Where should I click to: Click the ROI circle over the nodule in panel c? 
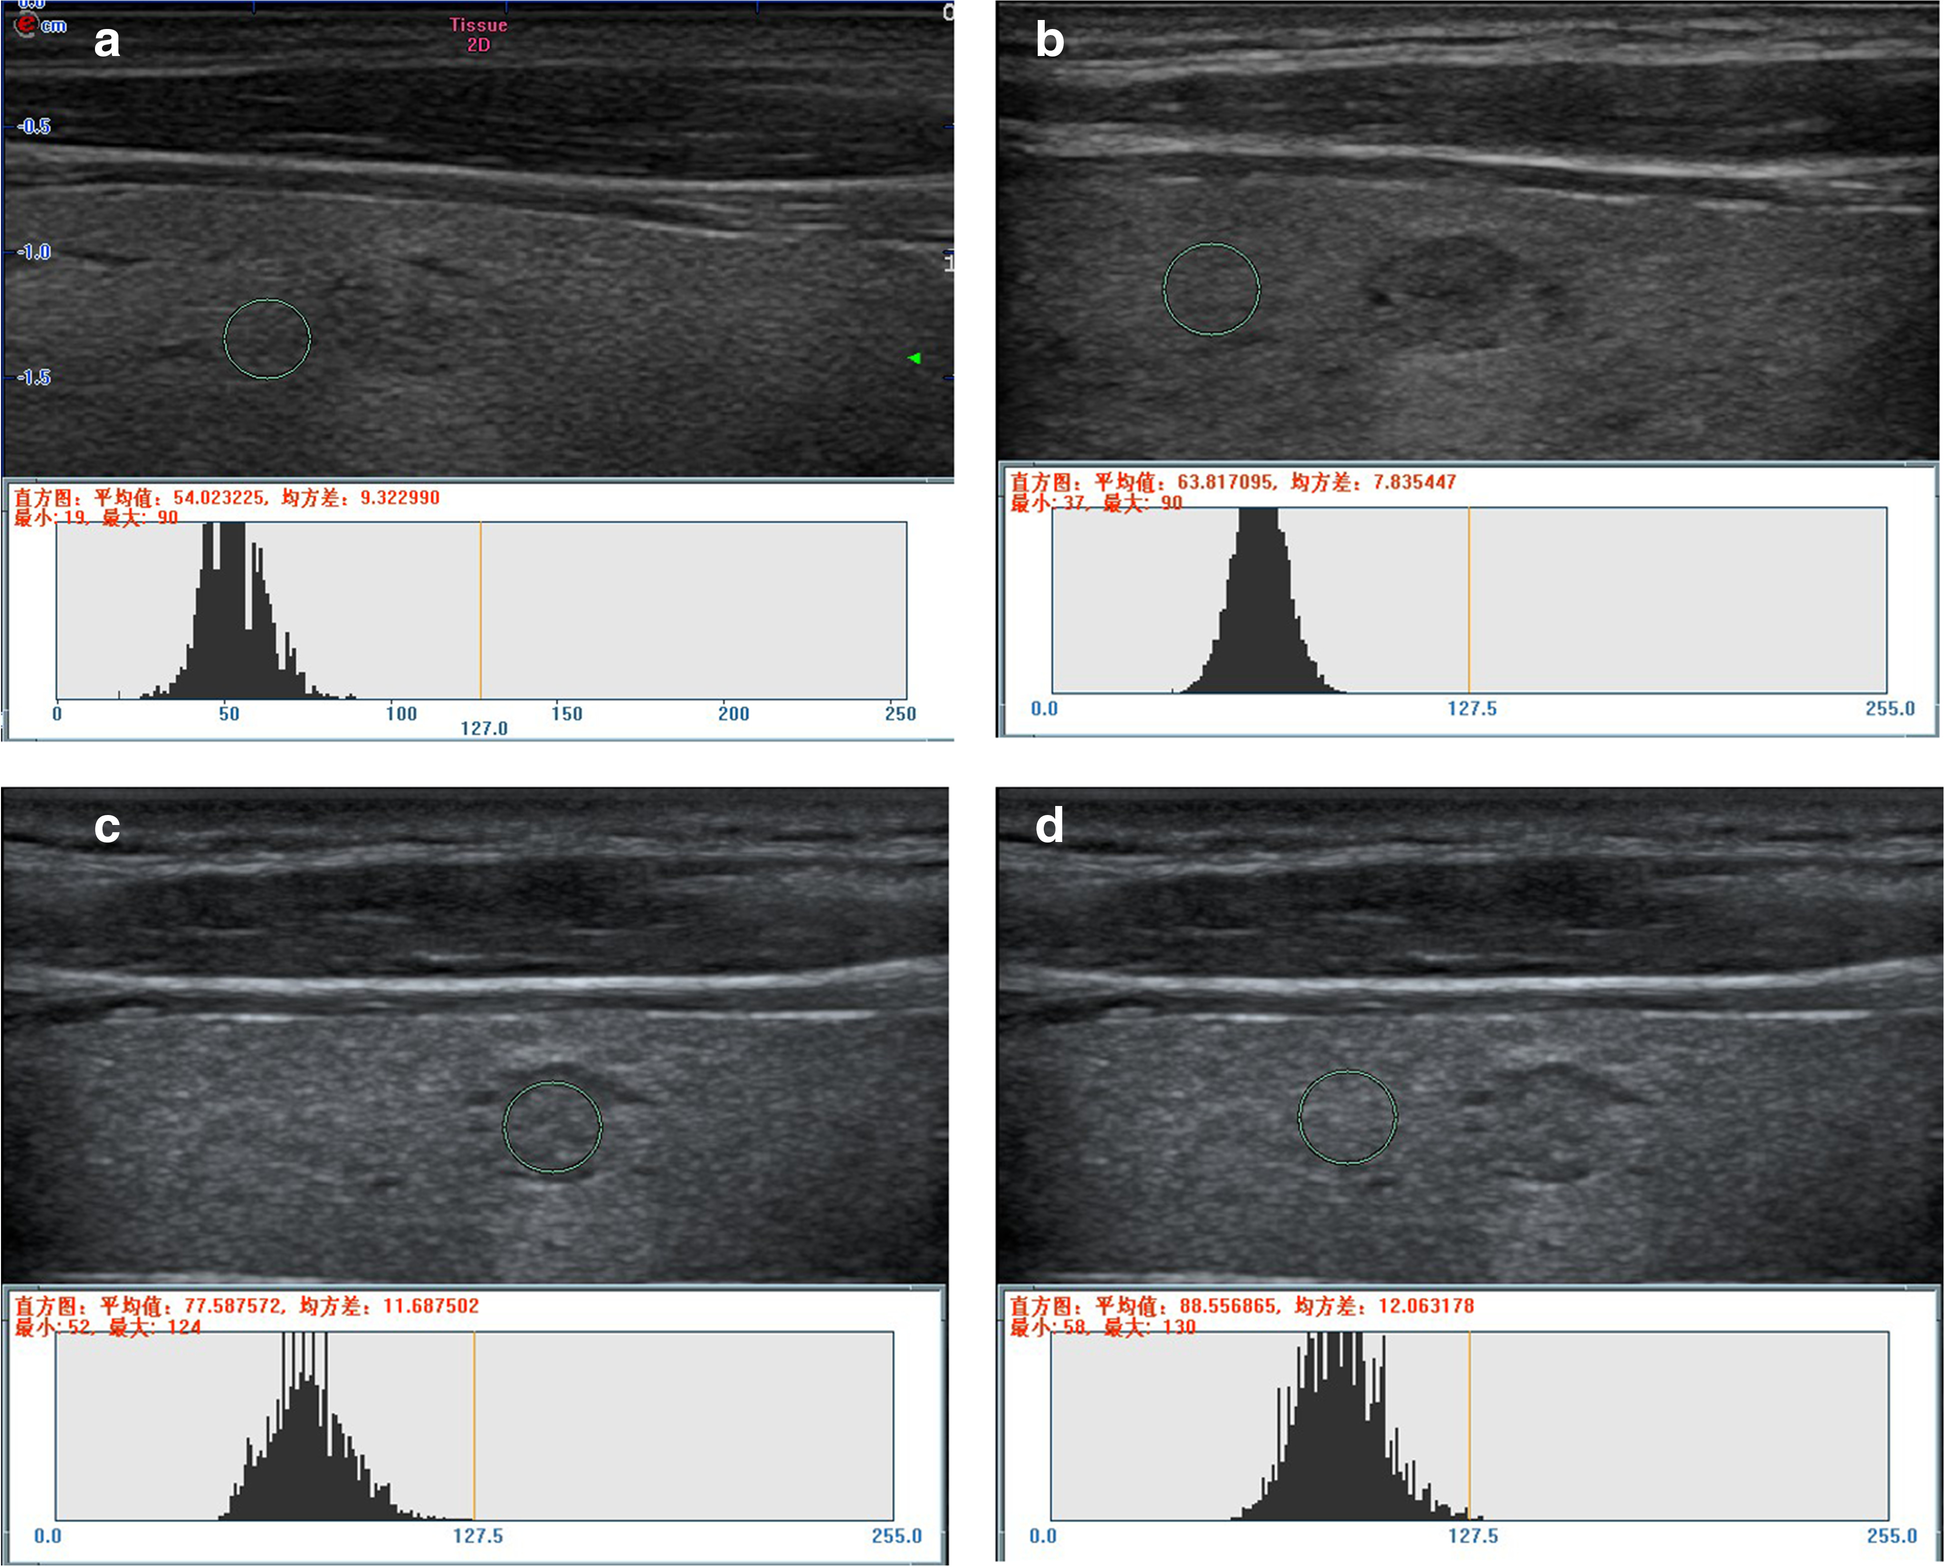pos(552,1127)
